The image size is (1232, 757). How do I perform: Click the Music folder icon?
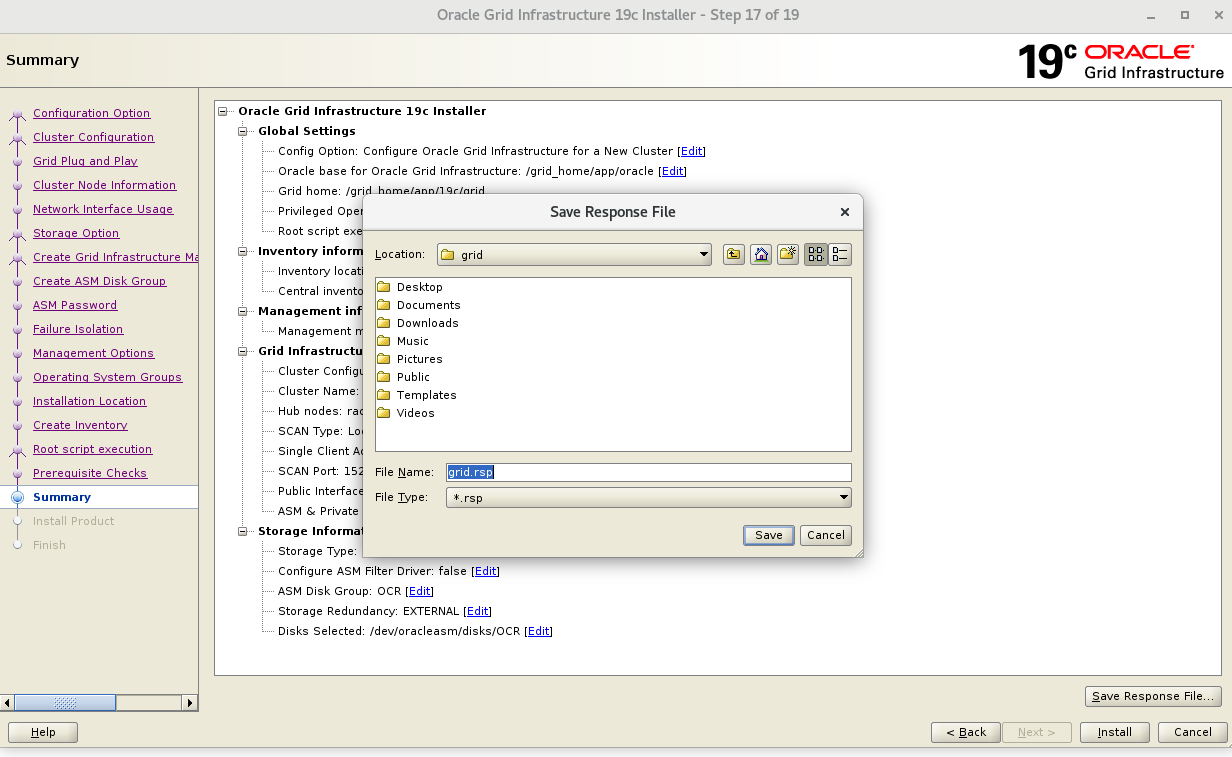pos(383,341)
